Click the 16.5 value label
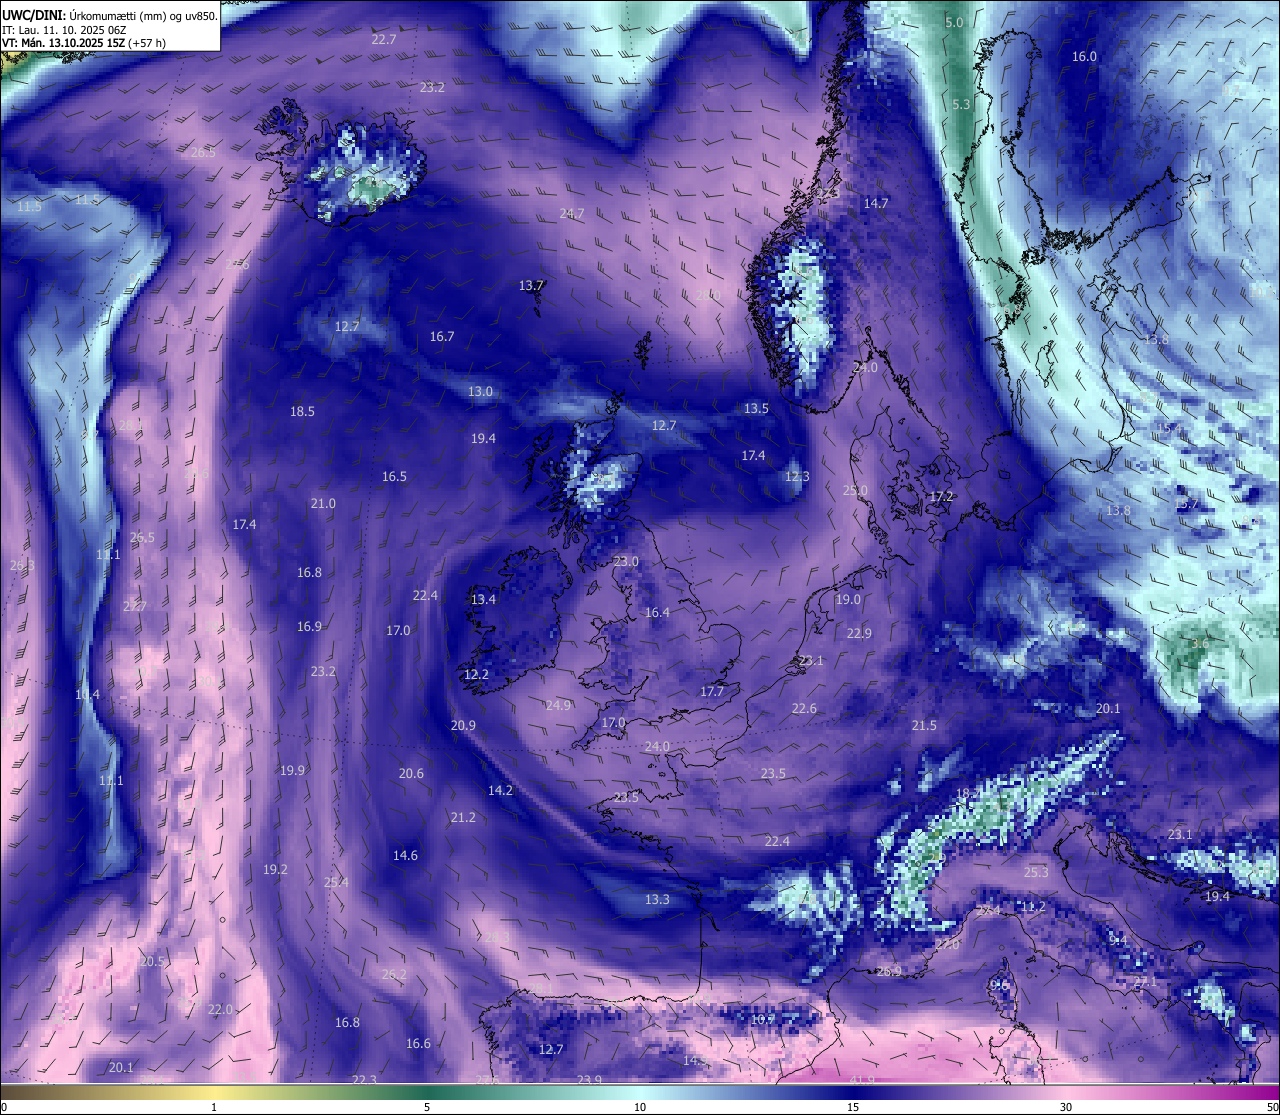Screen dimensions: 1280x1115 point(394,477)
